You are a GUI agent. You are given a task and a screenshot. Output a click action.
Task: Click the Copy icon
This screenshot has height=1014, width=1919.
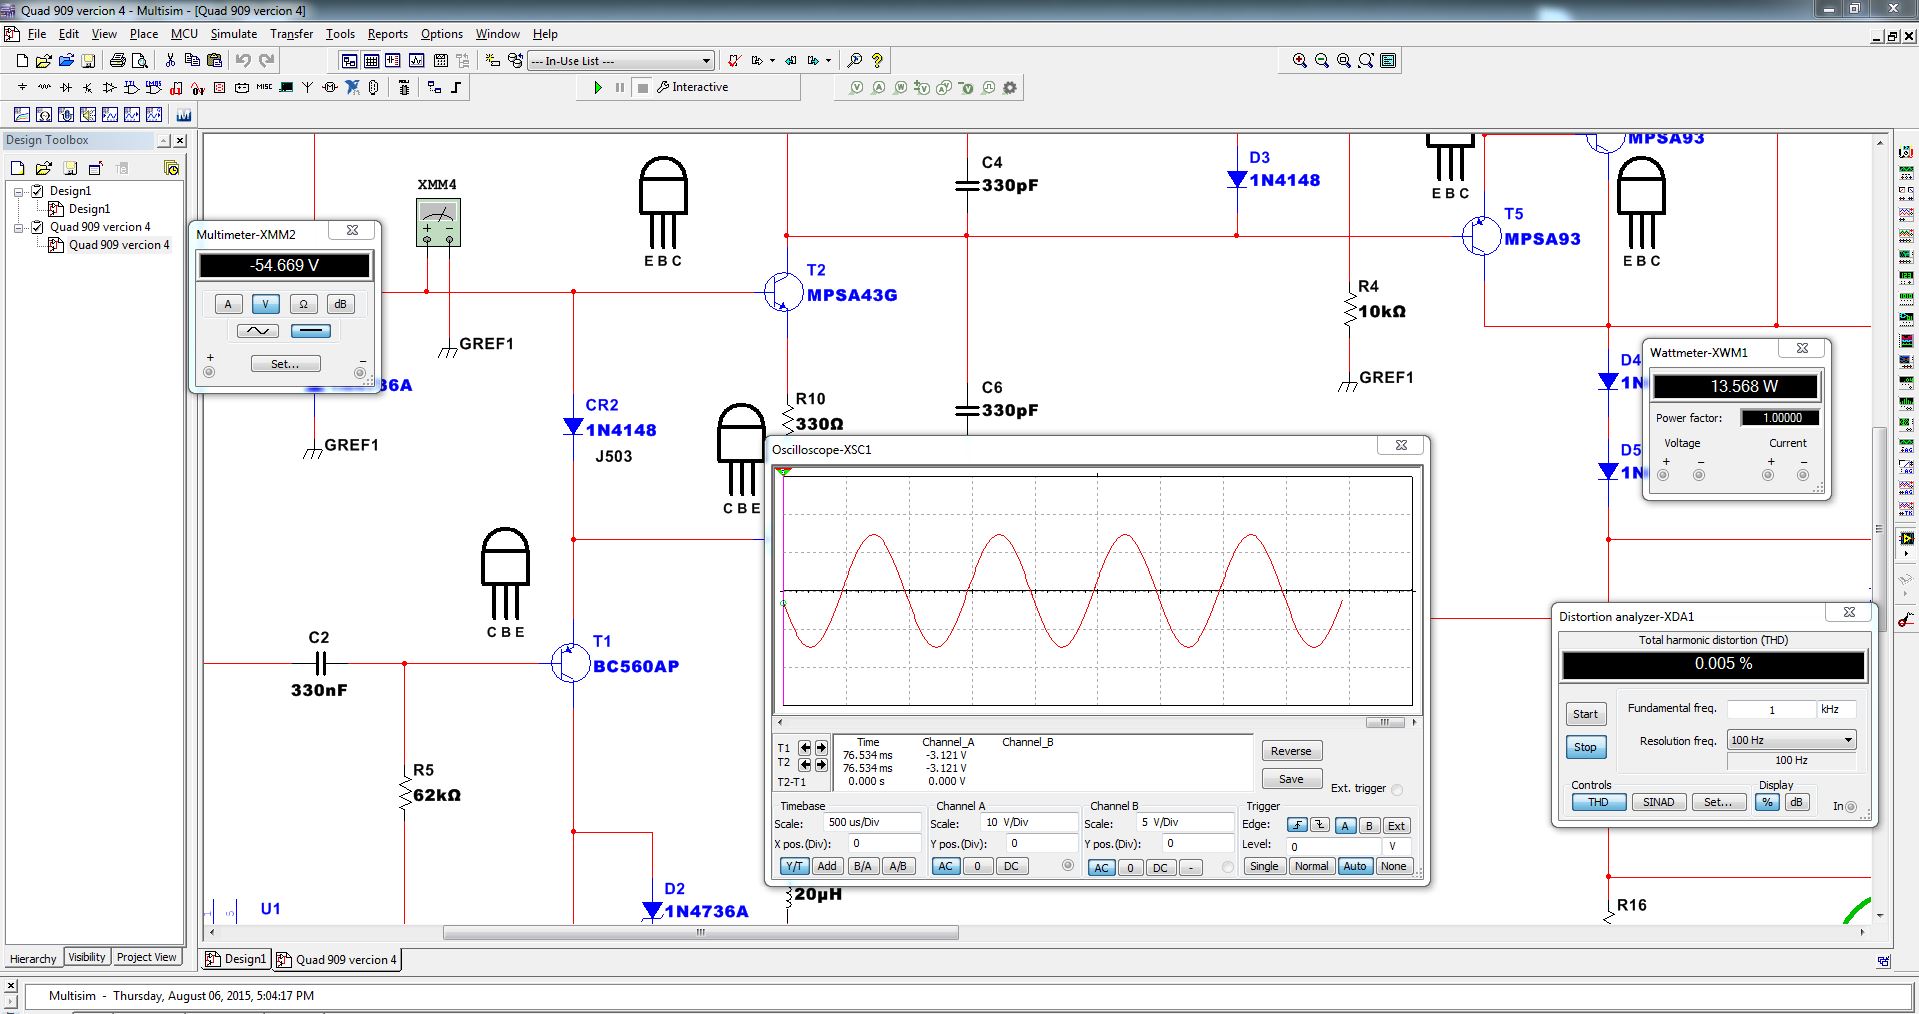[192, 61]
